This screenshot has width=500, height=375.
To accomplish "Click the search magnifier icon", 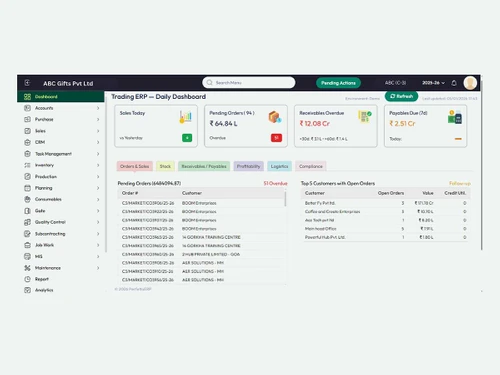I will pyautogui.click(x=209, y=83).
